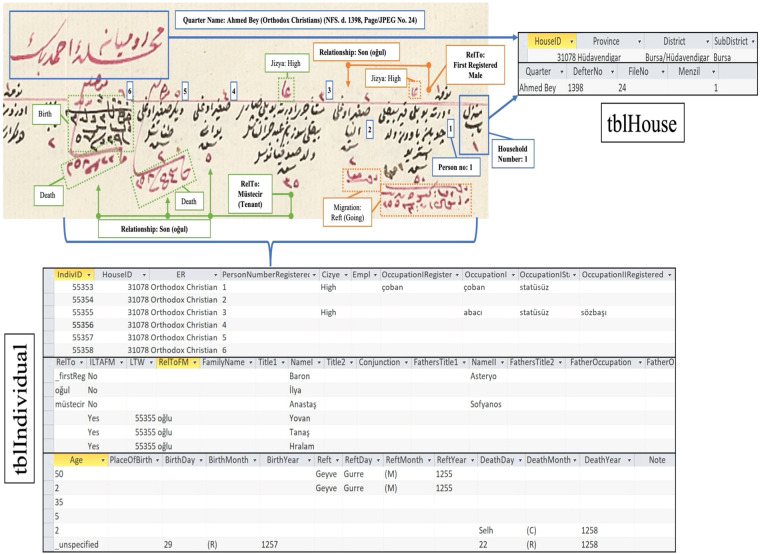Click the Bursa SubDistrict cell

click(722, 58)
